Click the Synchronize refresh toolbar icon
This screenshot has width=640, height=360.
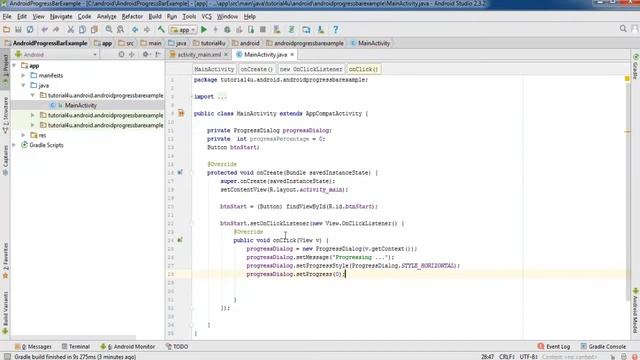(30, 29)
